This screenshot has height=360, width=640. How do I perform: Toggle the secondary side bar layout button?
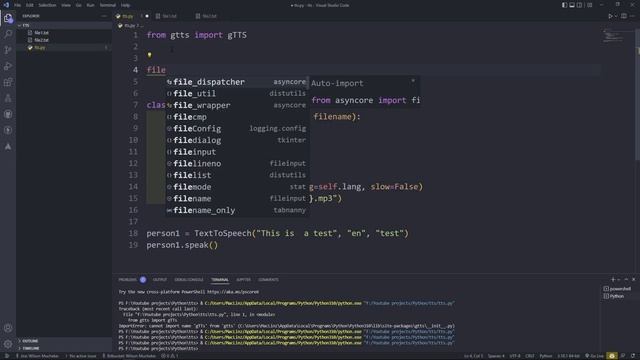point(579,5)
